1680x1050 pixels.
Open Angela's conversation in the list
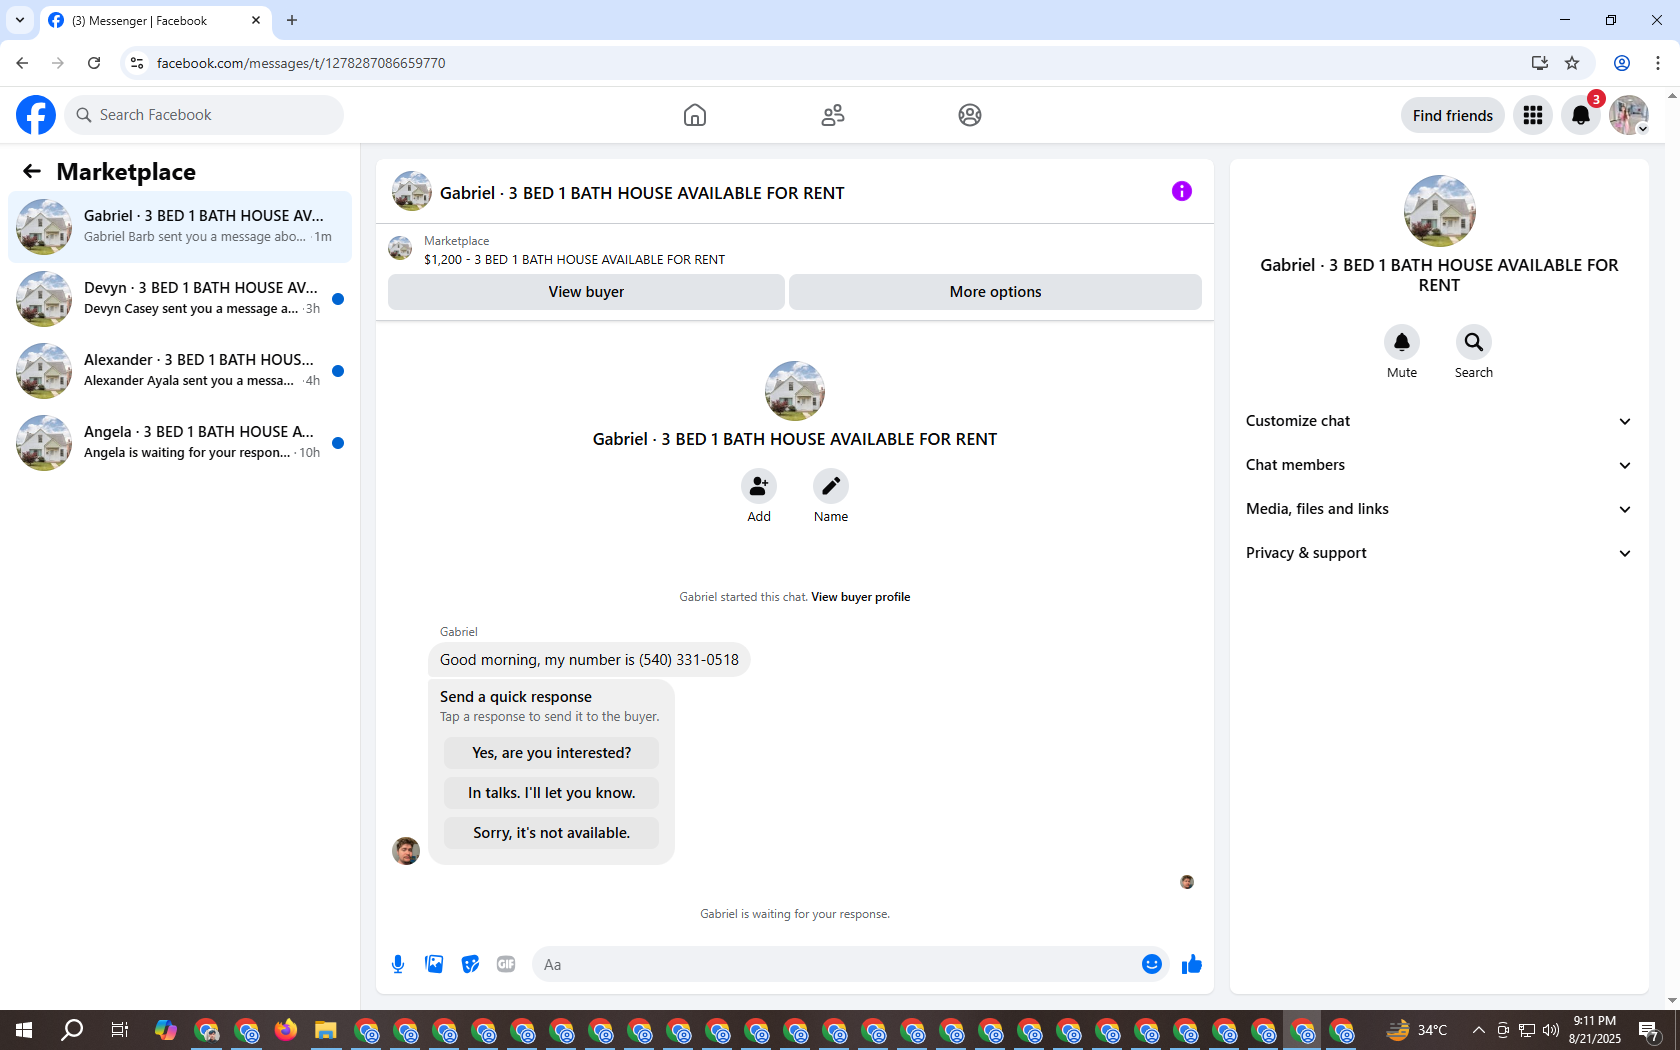click(x=180, y=443)
